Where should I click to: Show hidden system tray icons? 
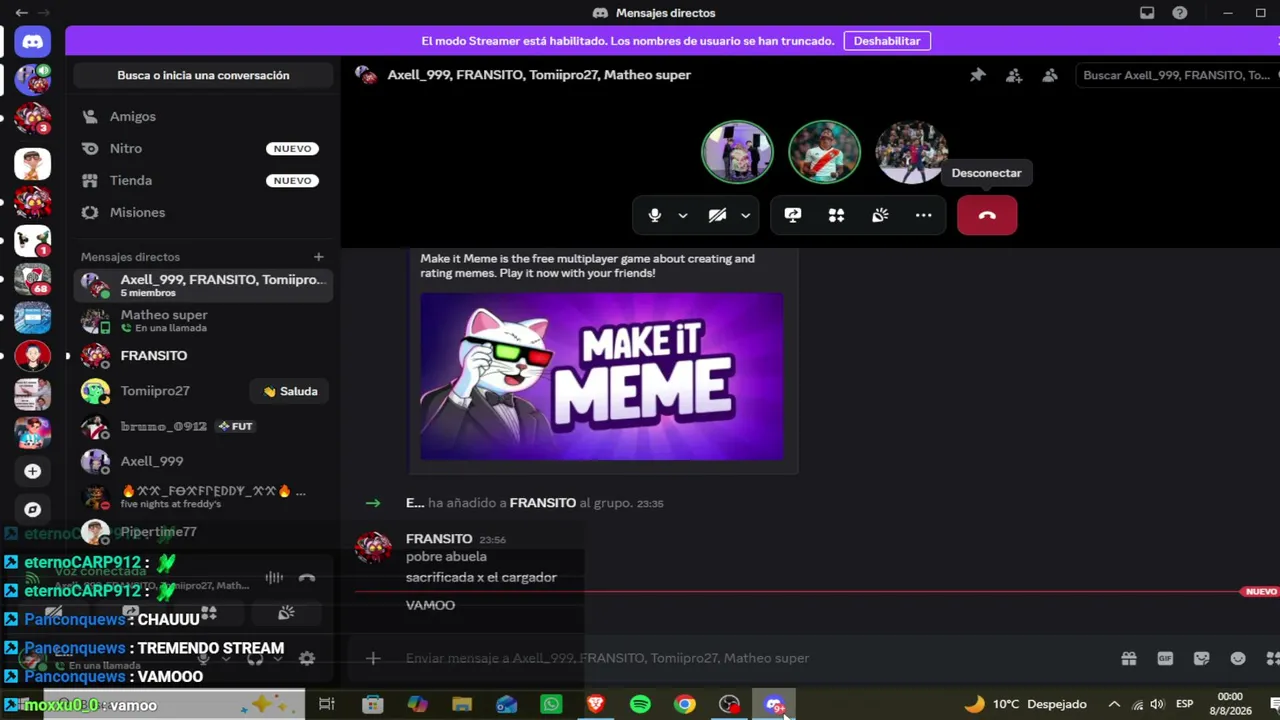(x=1114, y=704)
